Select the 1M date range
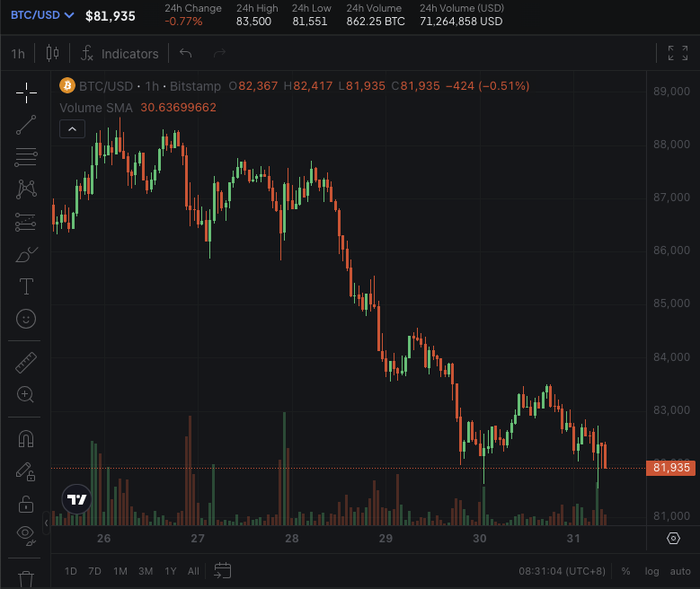Viewport: 700px width, 589px height. [x=120, y=571]
